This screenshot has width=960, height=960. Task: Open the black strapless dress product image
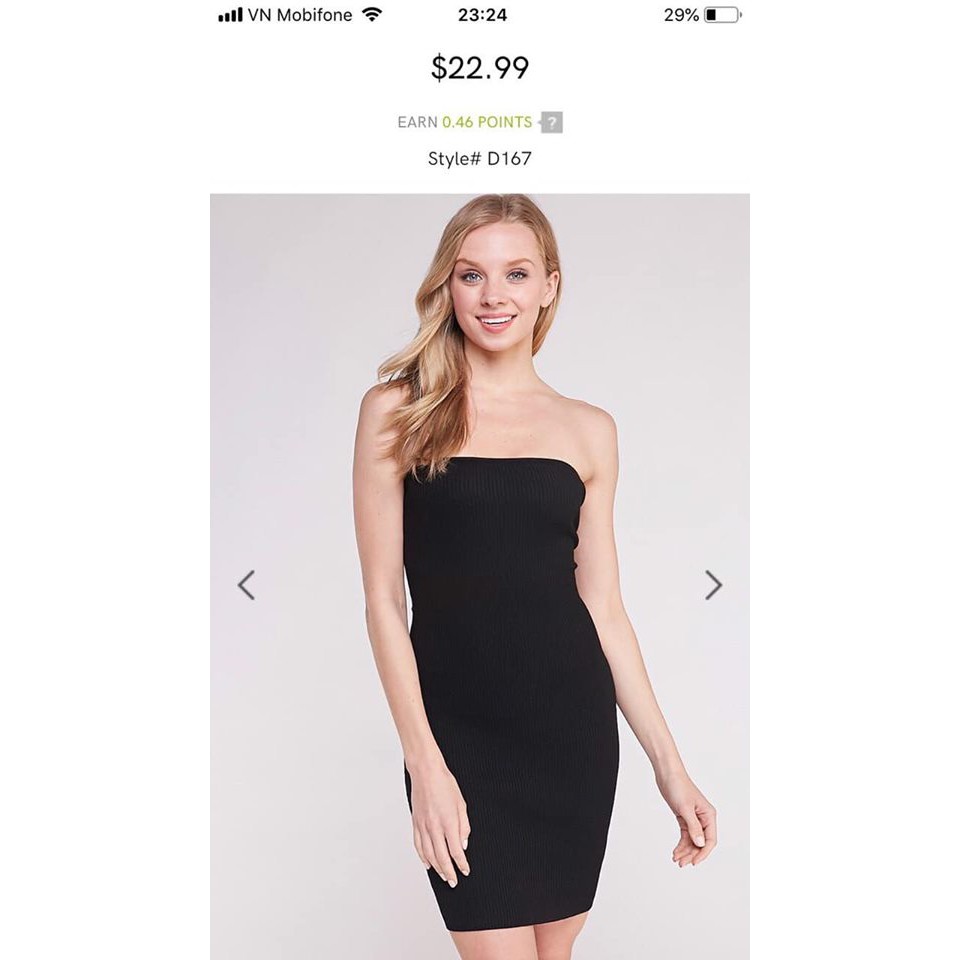coord(480,577)
